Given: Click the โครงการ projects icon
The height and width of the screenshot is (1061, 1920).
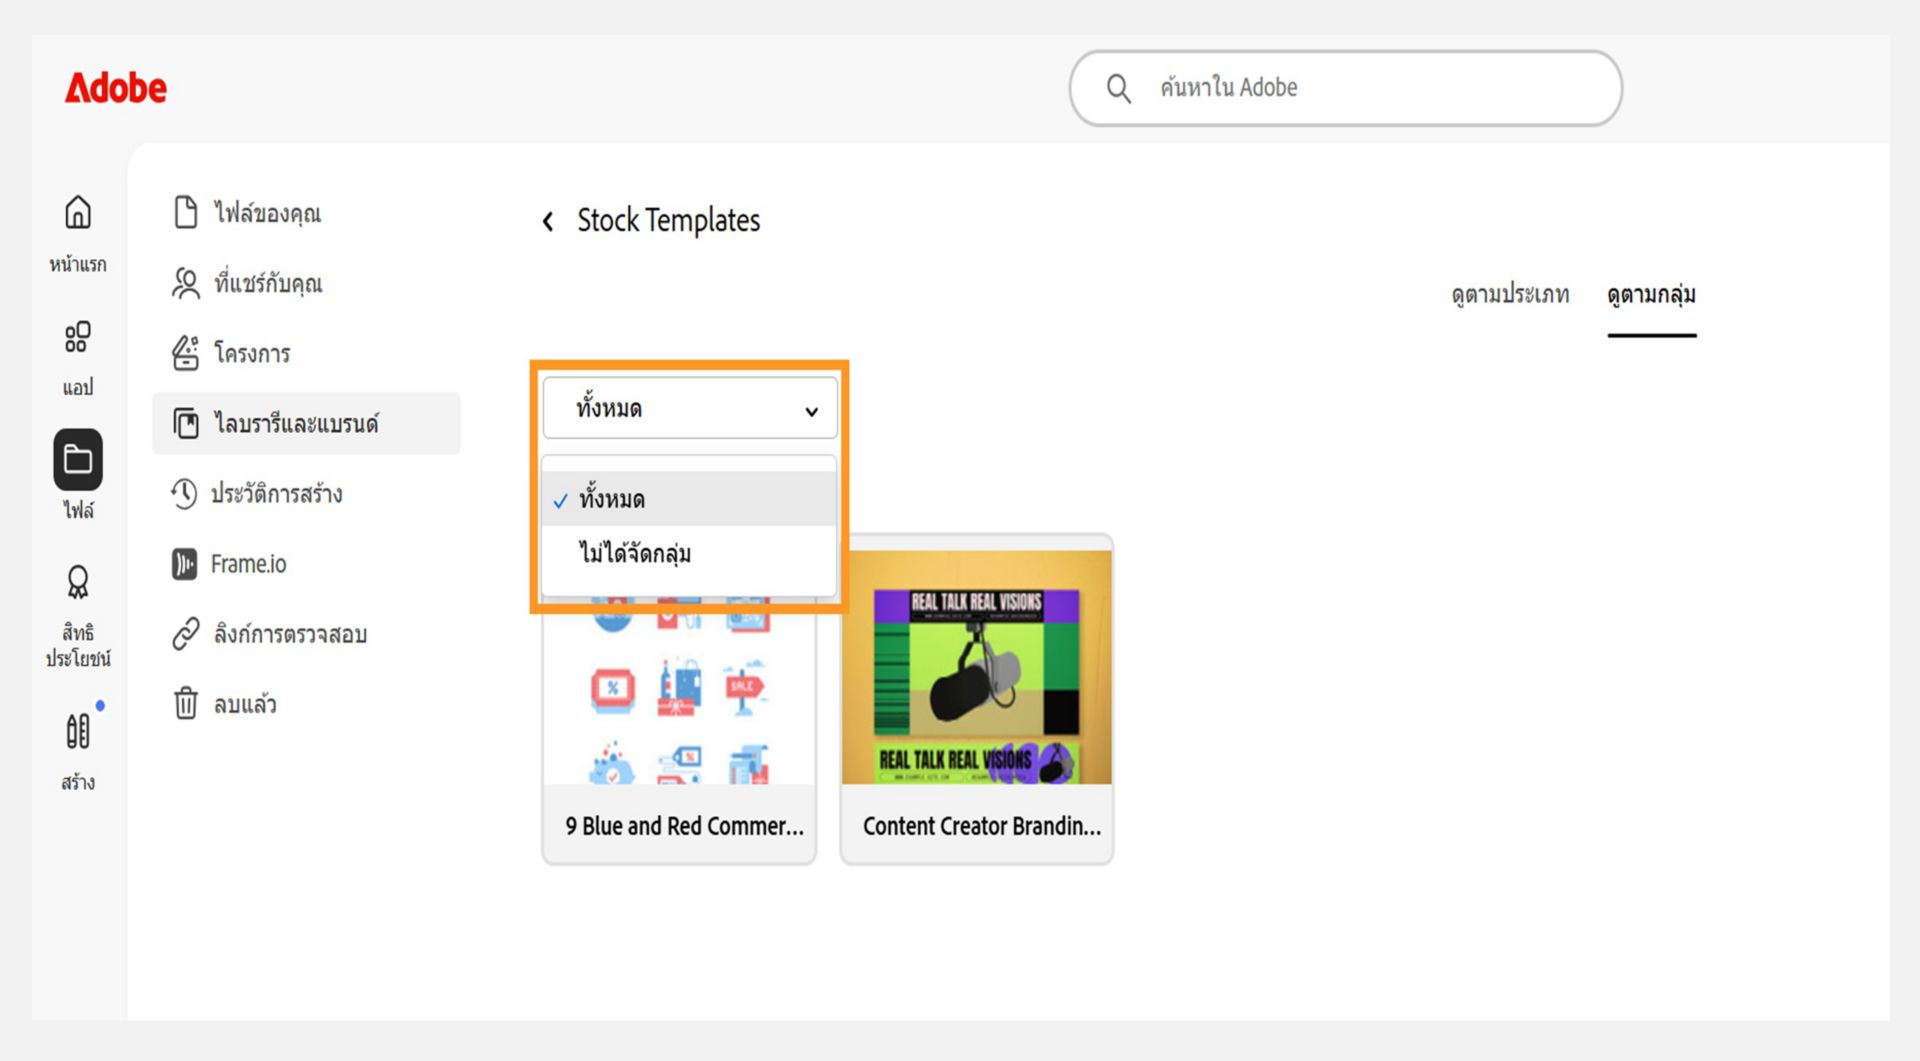Looking at the screenshot, I should [186, 353].
